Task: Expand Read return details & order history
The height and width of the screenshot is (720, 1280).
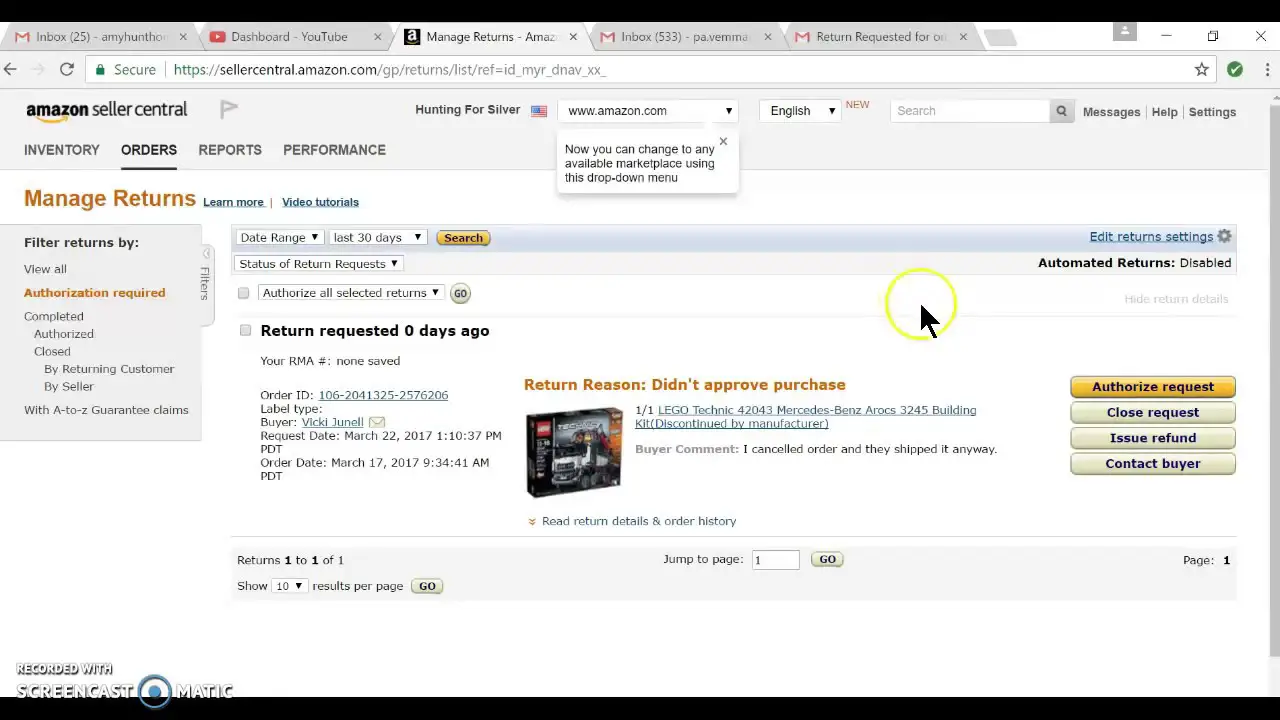Action: pos(638,521)
